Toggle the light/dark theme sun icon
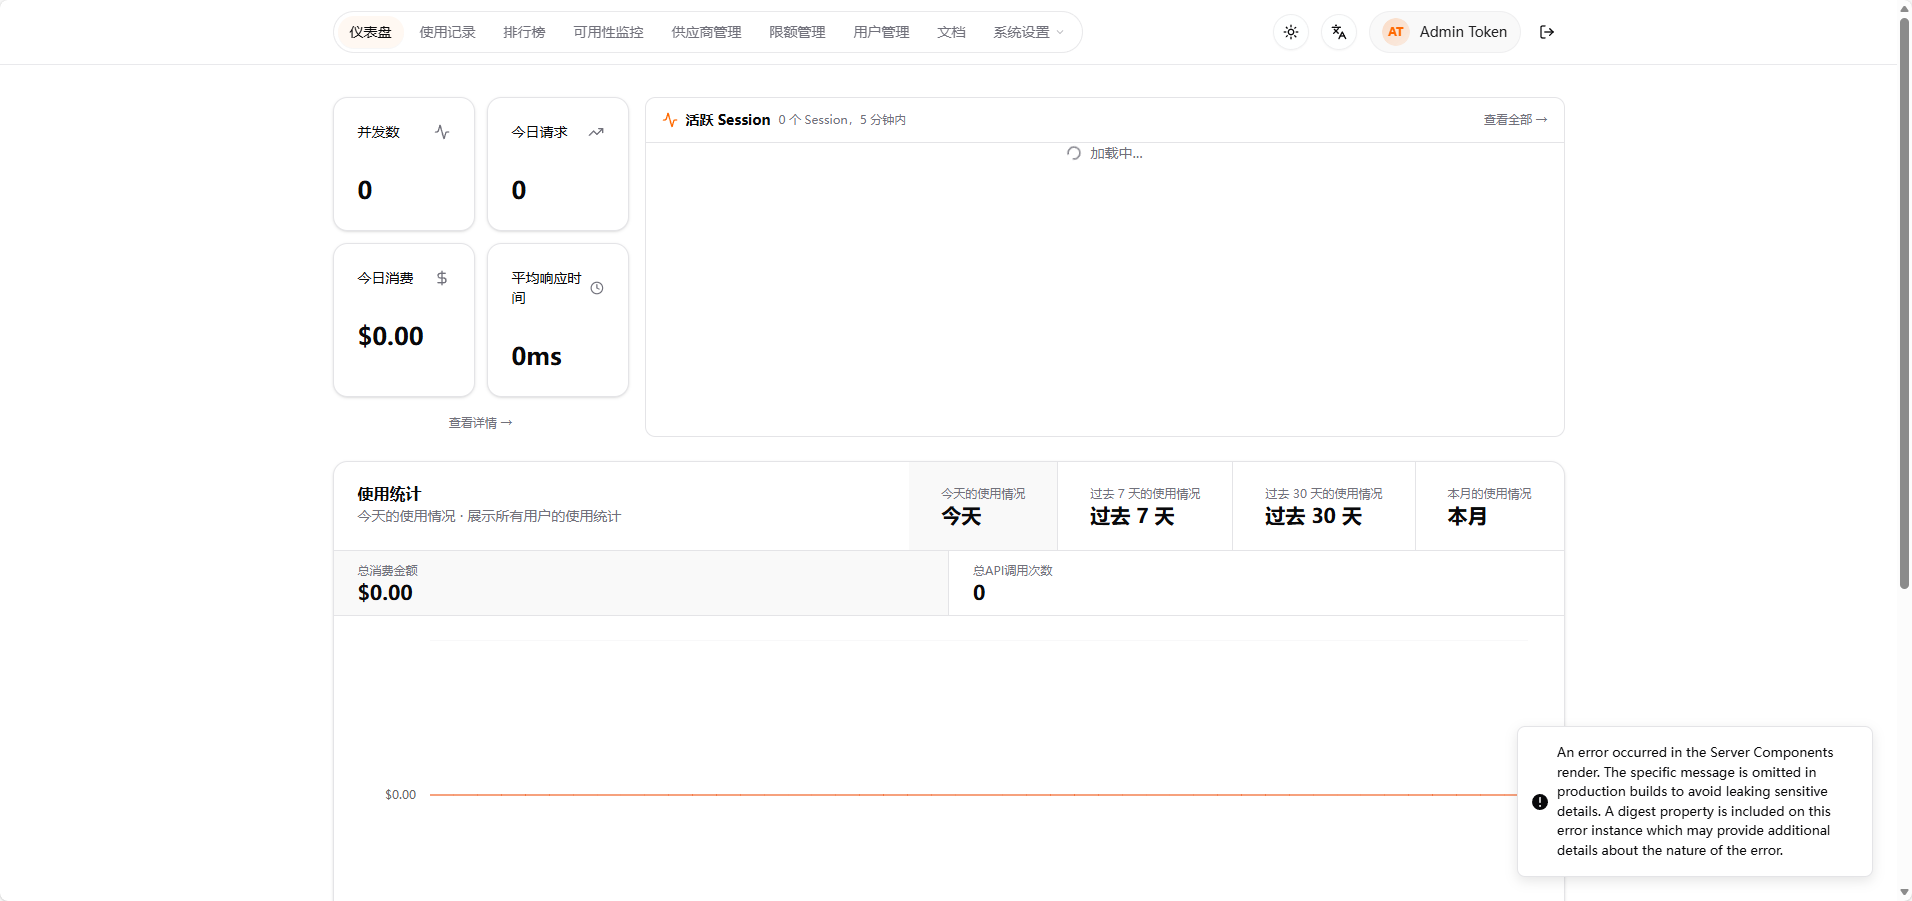Screen dimensions: 1912x901 coord(1291,32)
